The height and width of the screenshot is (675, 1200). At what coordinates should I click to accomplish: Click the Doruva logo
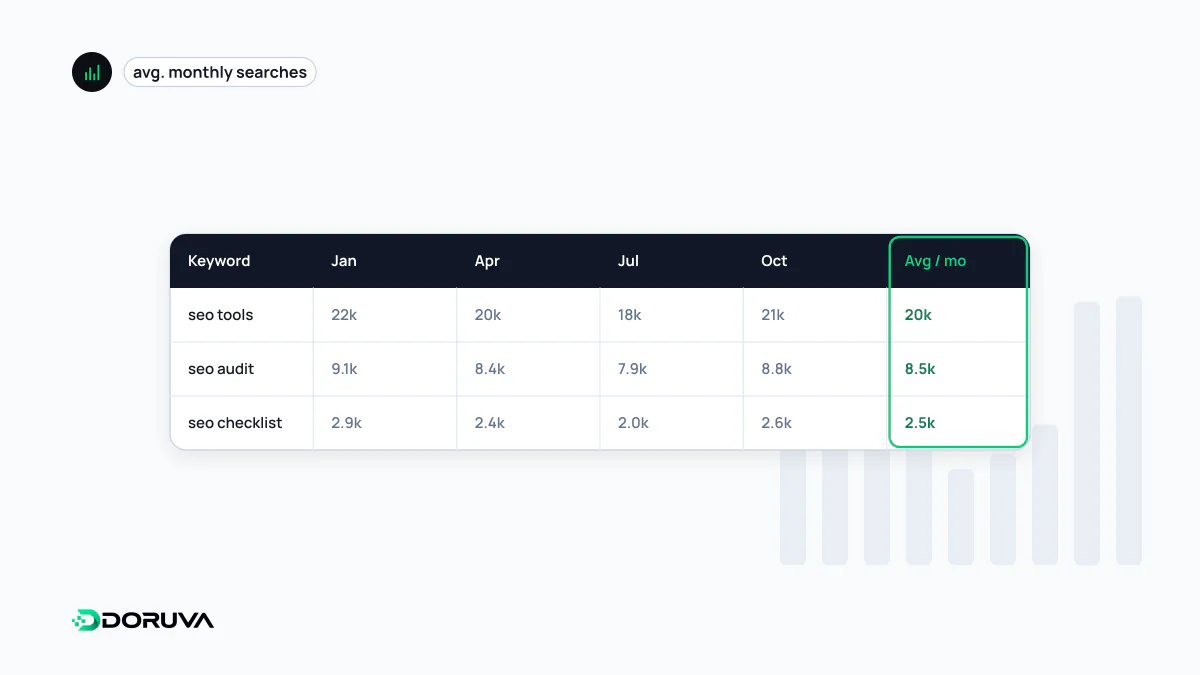[x=143, y=620]
